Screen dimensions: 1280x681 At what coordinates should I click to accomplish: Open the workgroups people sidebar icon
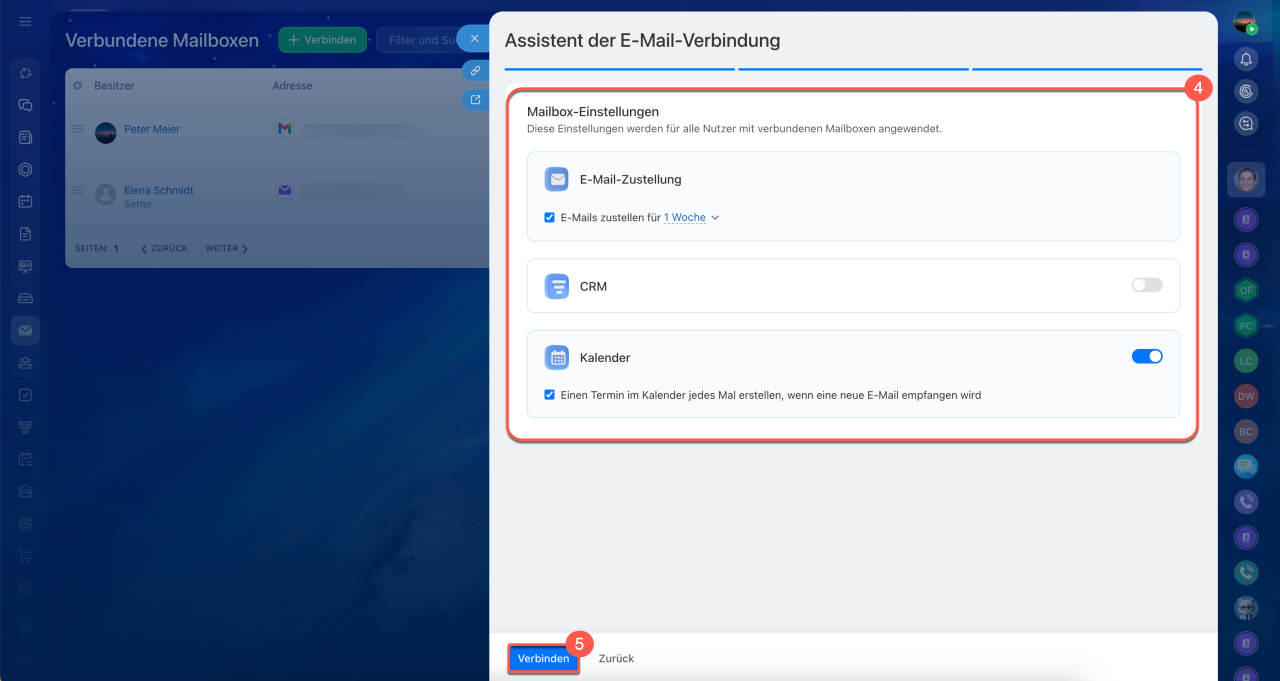click(26, 363)
